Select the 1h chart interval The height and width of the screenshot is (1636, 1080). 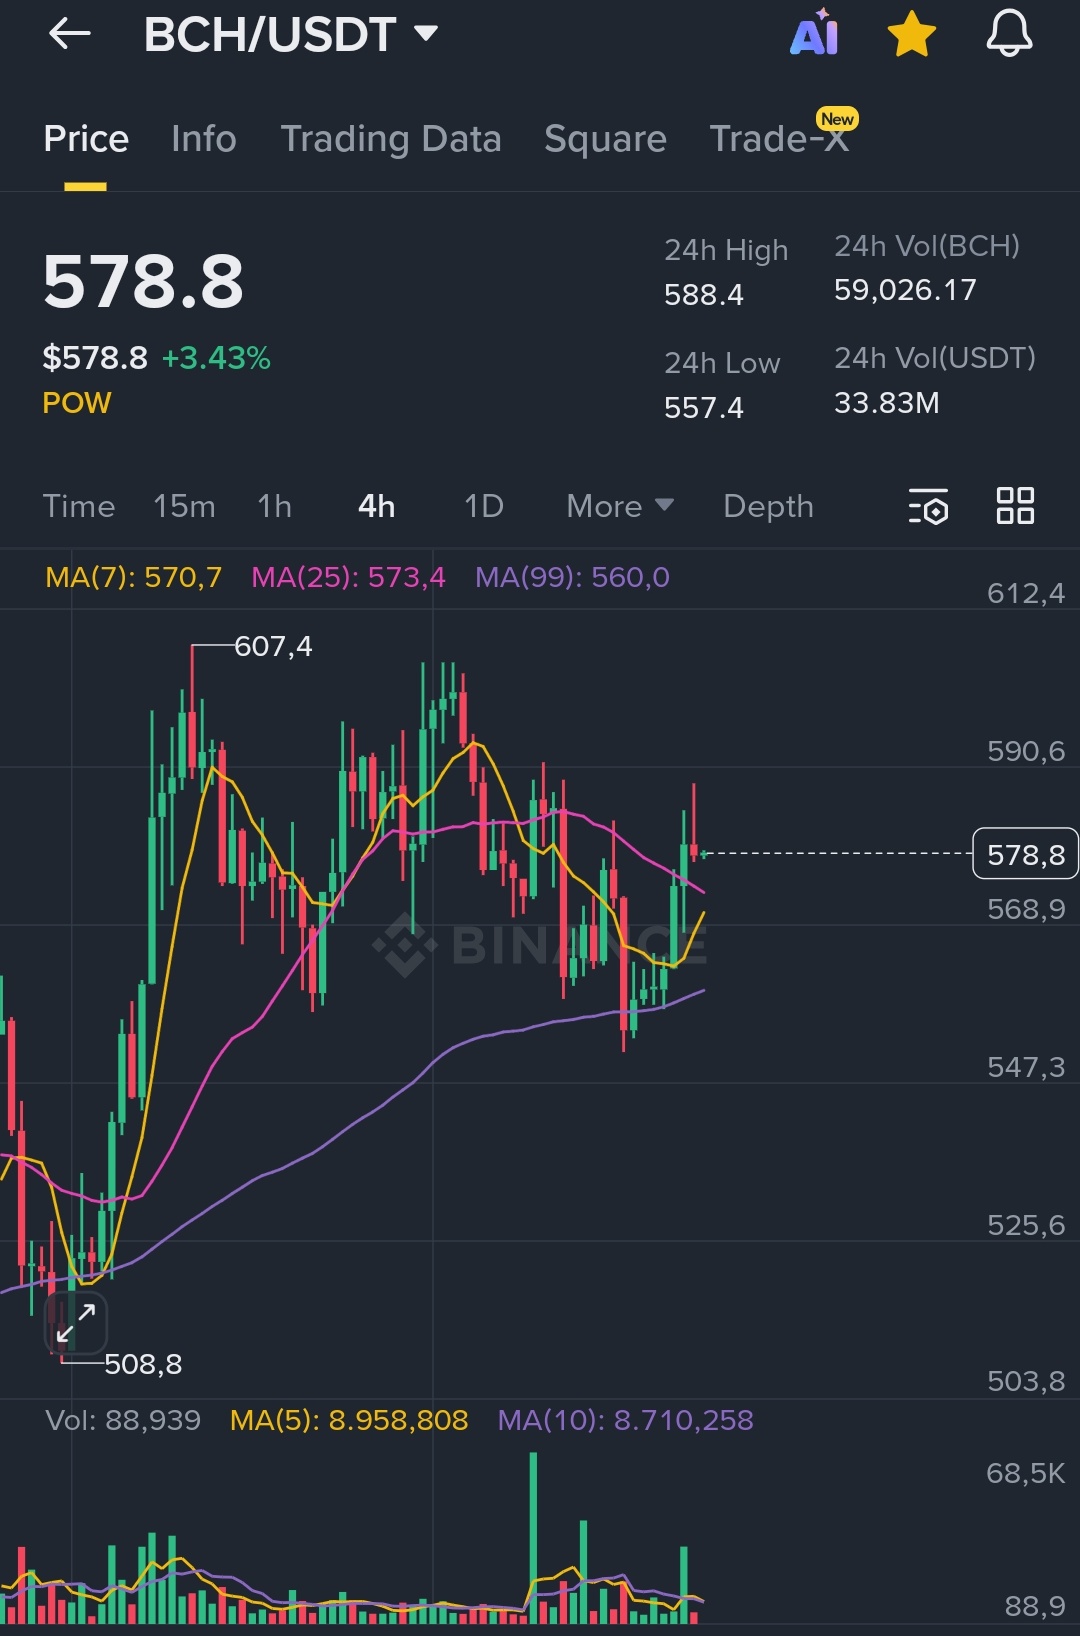click(x=275, y=506)
